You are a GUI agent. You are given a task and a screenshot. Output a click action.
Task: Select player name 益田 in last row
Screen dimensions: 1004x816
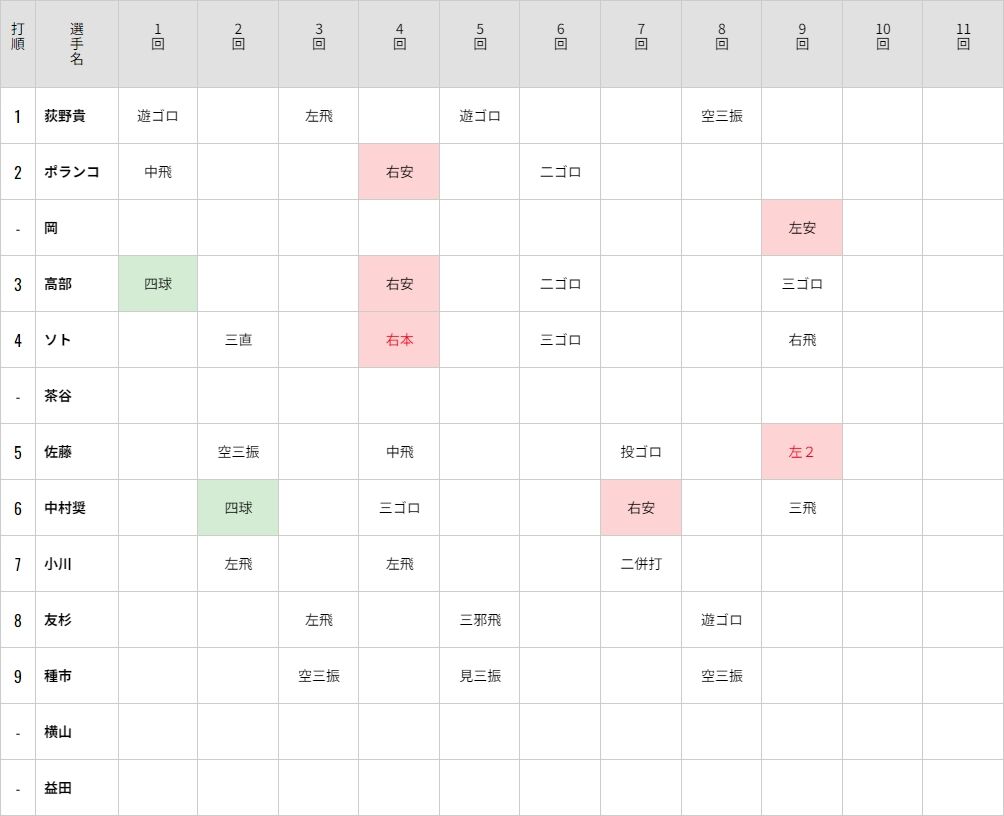[x=58, y=788]
